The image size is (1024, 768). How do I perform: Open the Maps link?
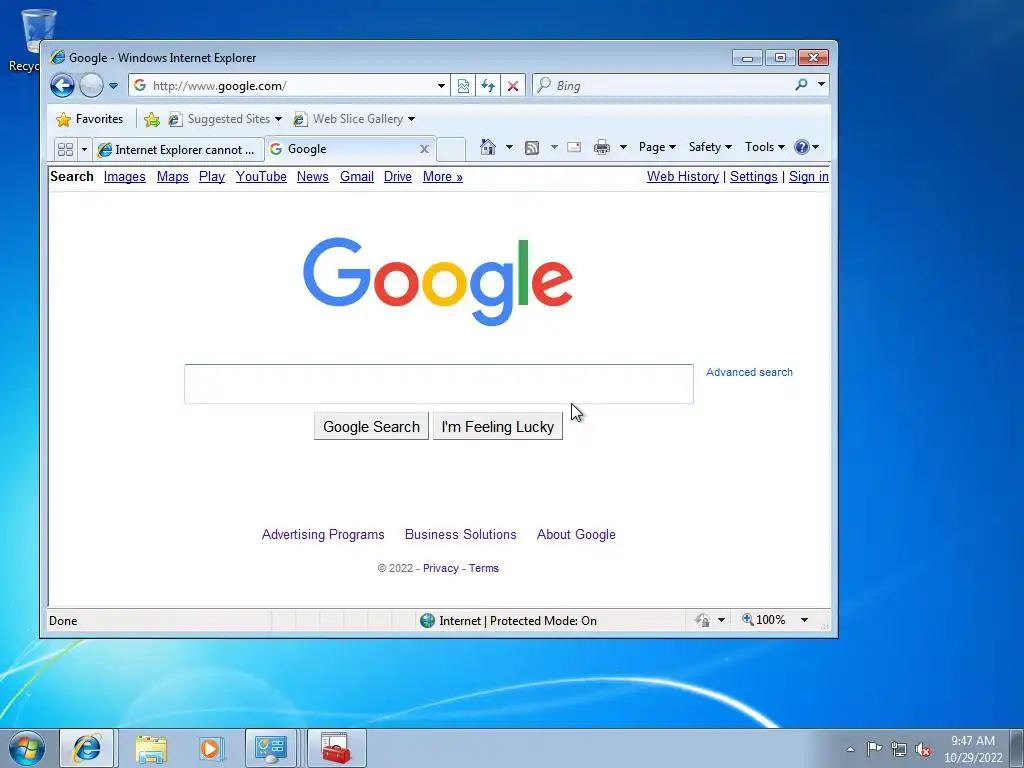pyautogui.click(x=172, y=177)
